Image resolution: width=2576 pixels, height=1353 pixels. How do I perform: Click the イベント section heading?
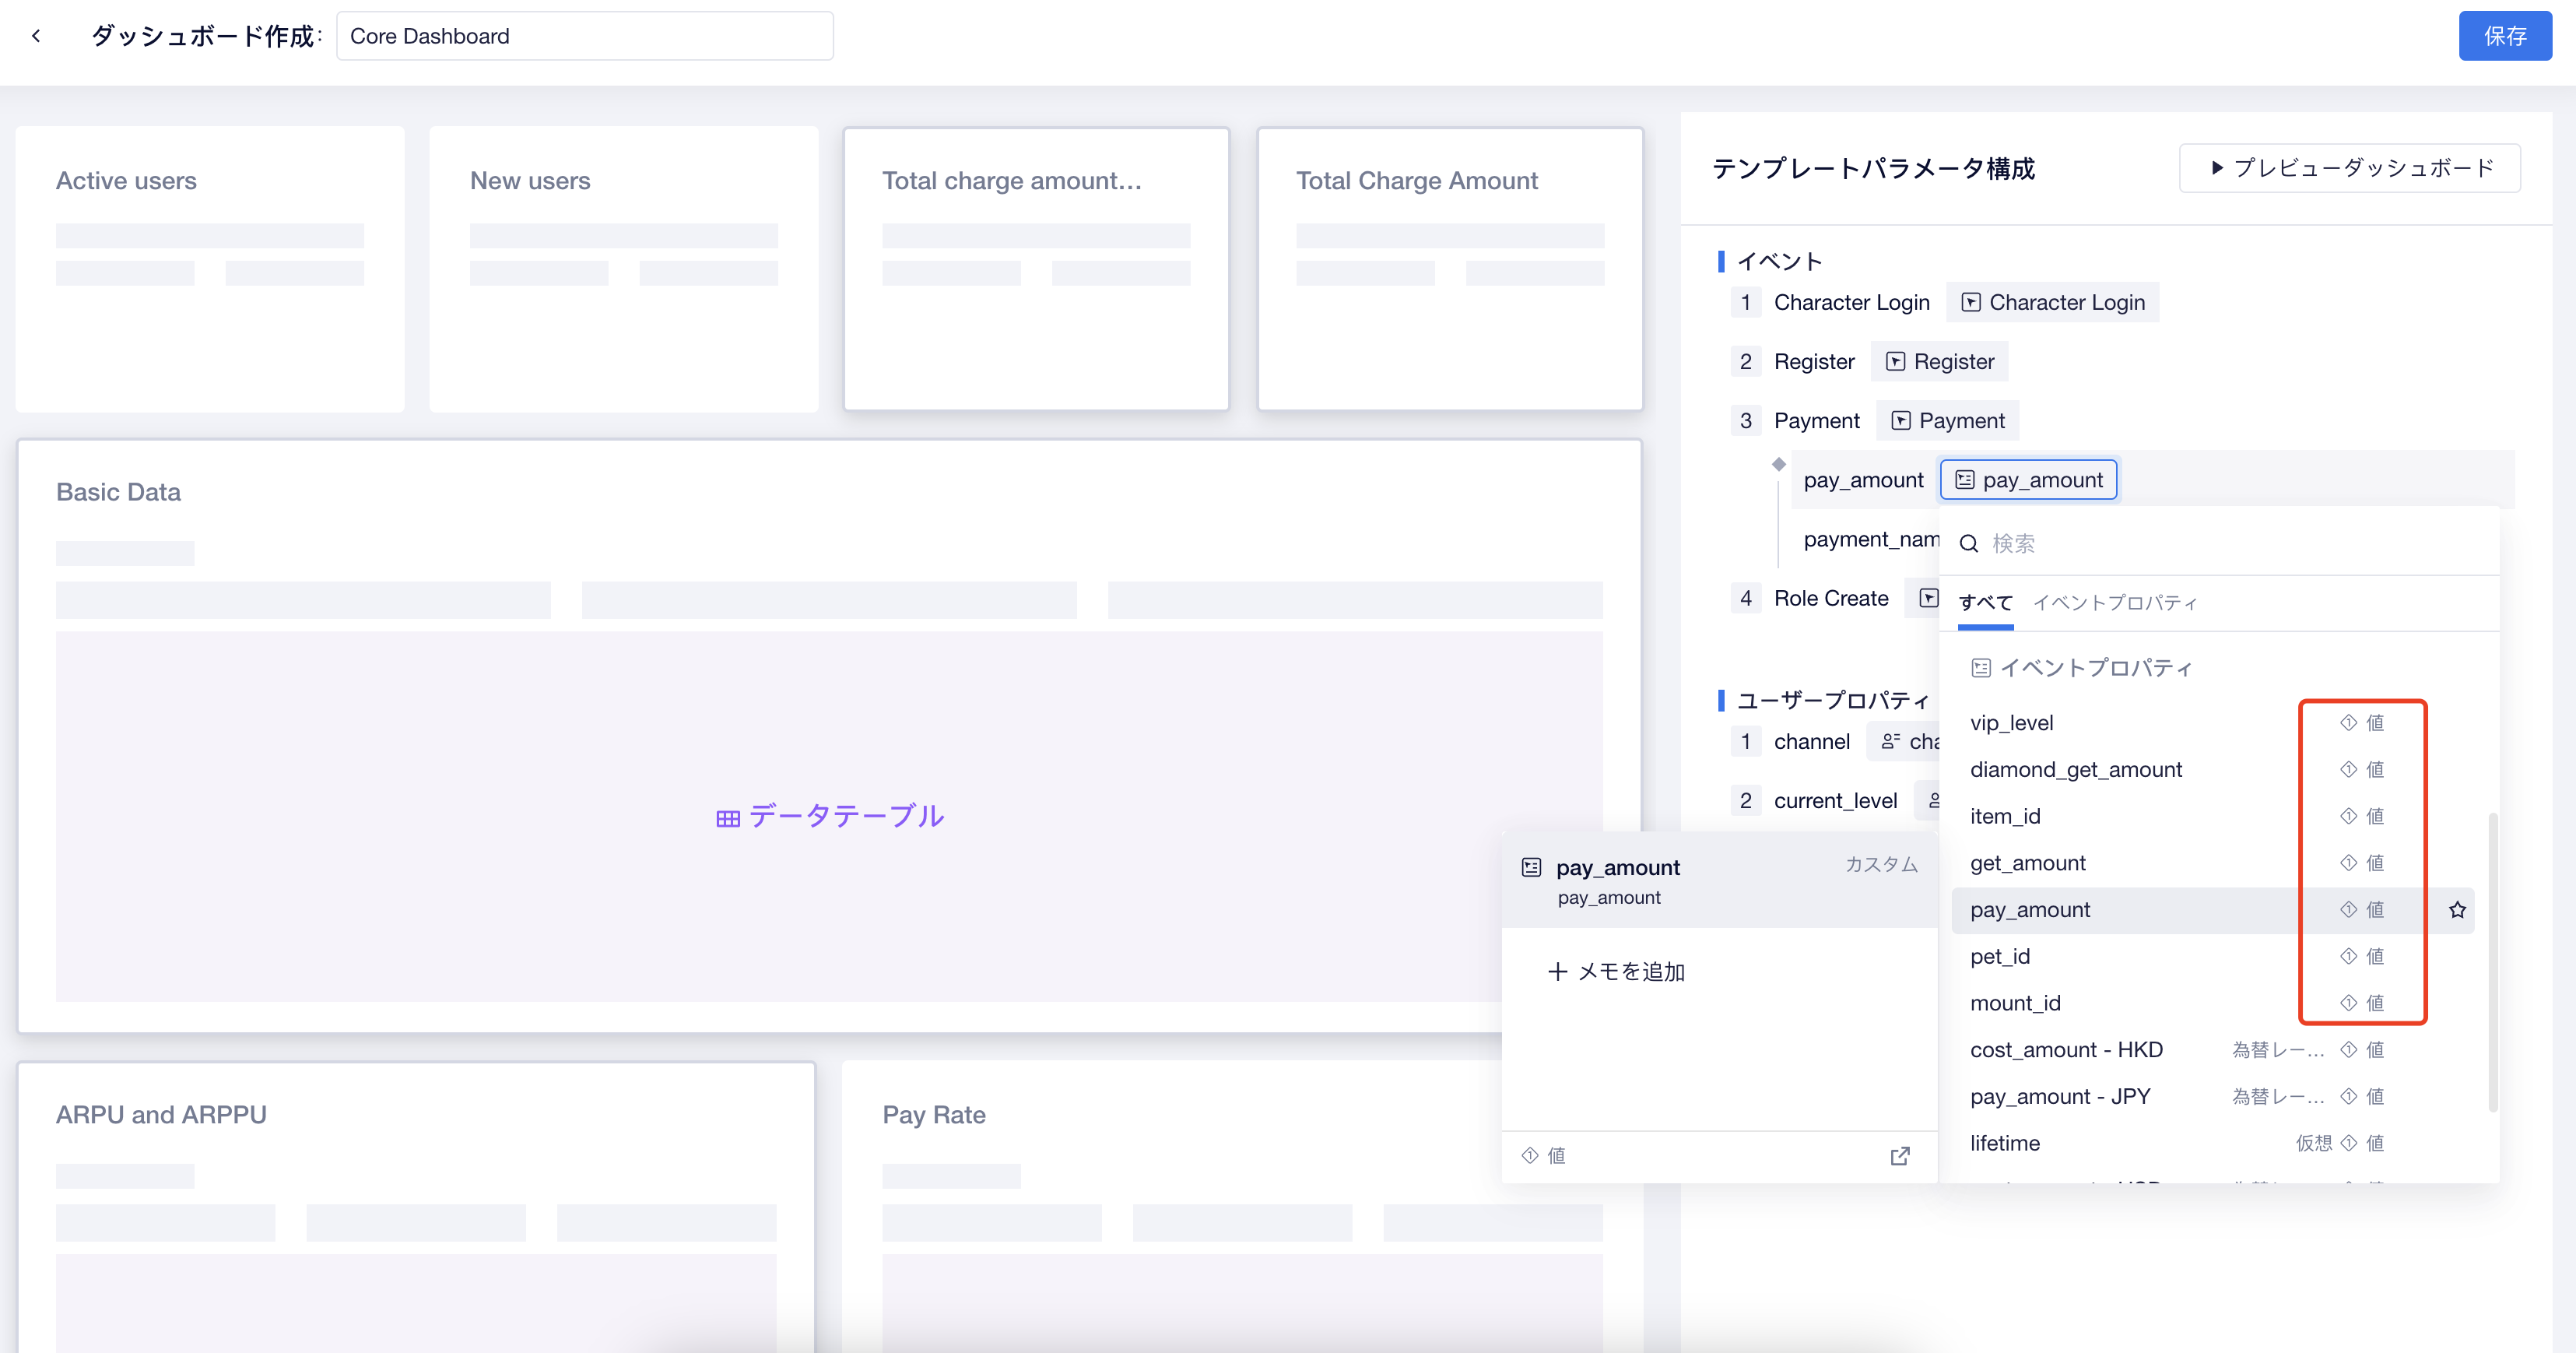(x=1779, y=261)
